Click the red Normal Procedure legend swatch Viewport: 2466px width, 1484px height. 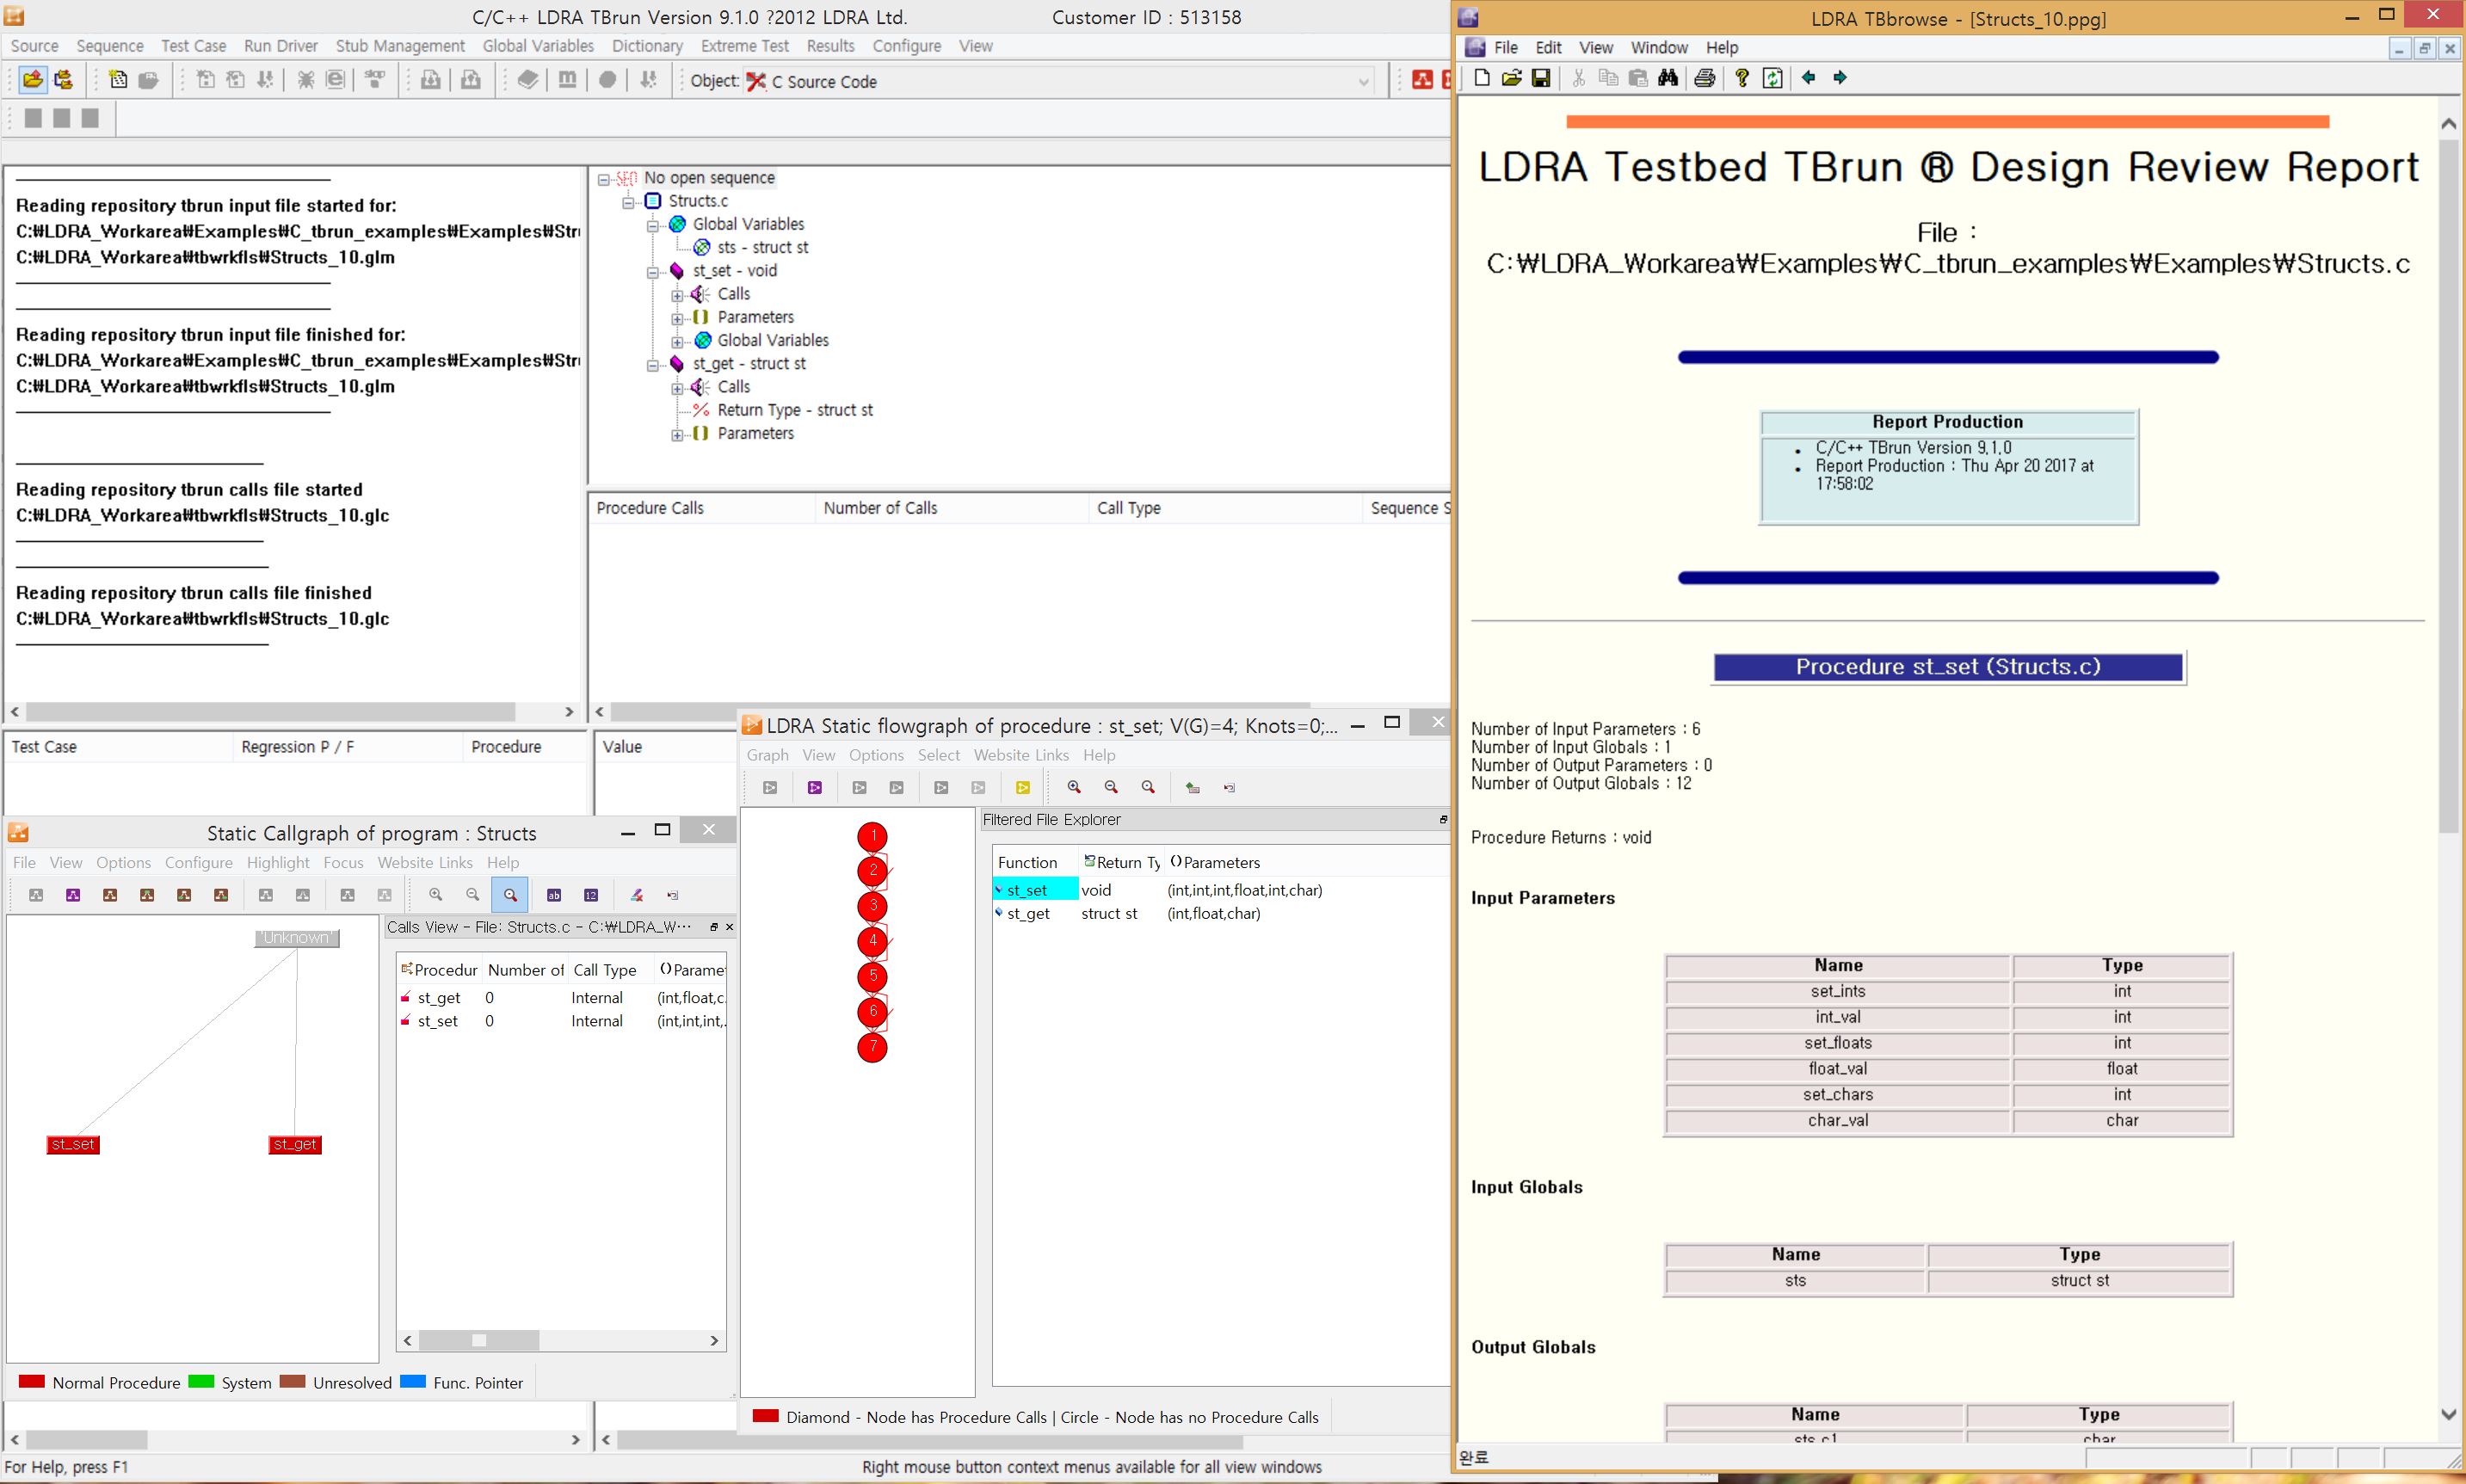(32, 1382)
